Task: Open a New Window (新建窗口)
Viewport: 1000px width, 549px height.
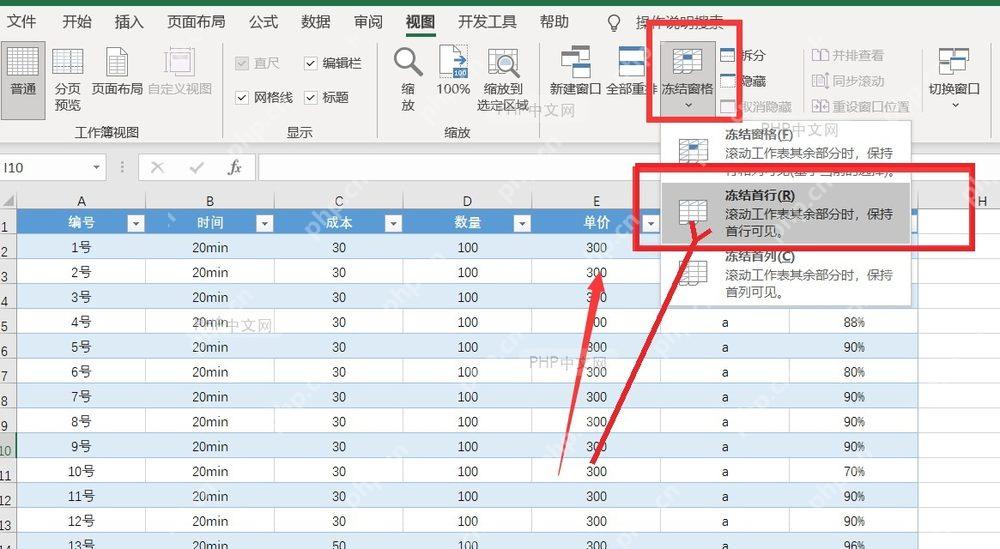Action: pos(575,71)
